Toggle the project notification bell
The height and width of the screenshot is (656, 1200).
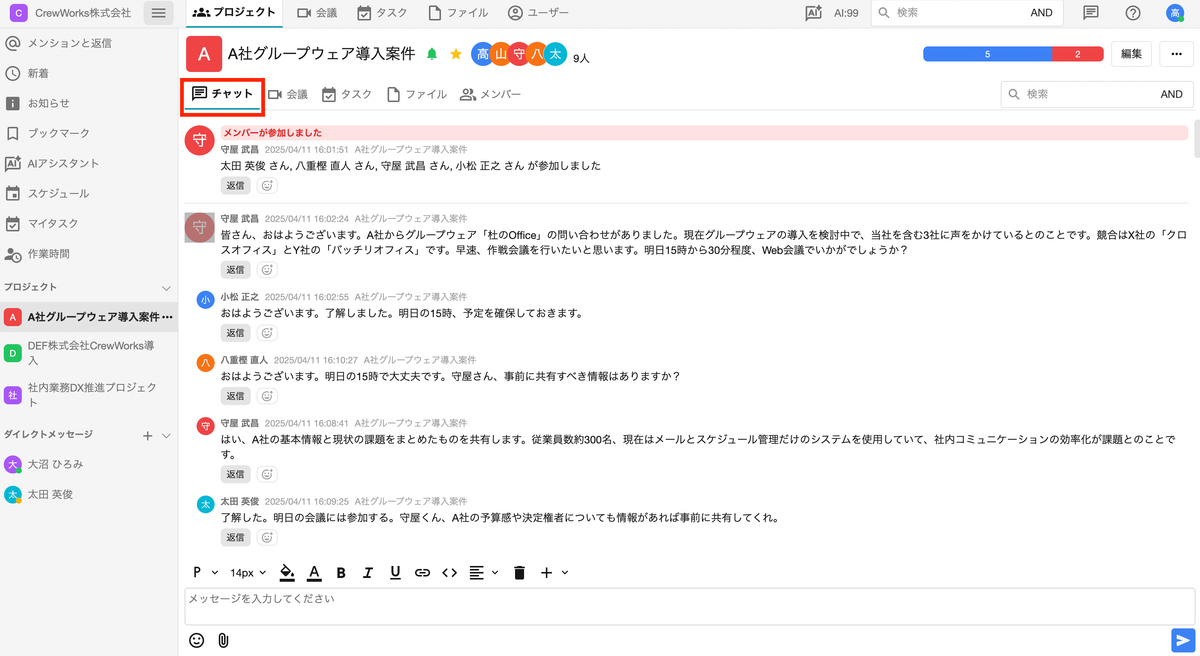click(432, 54)
